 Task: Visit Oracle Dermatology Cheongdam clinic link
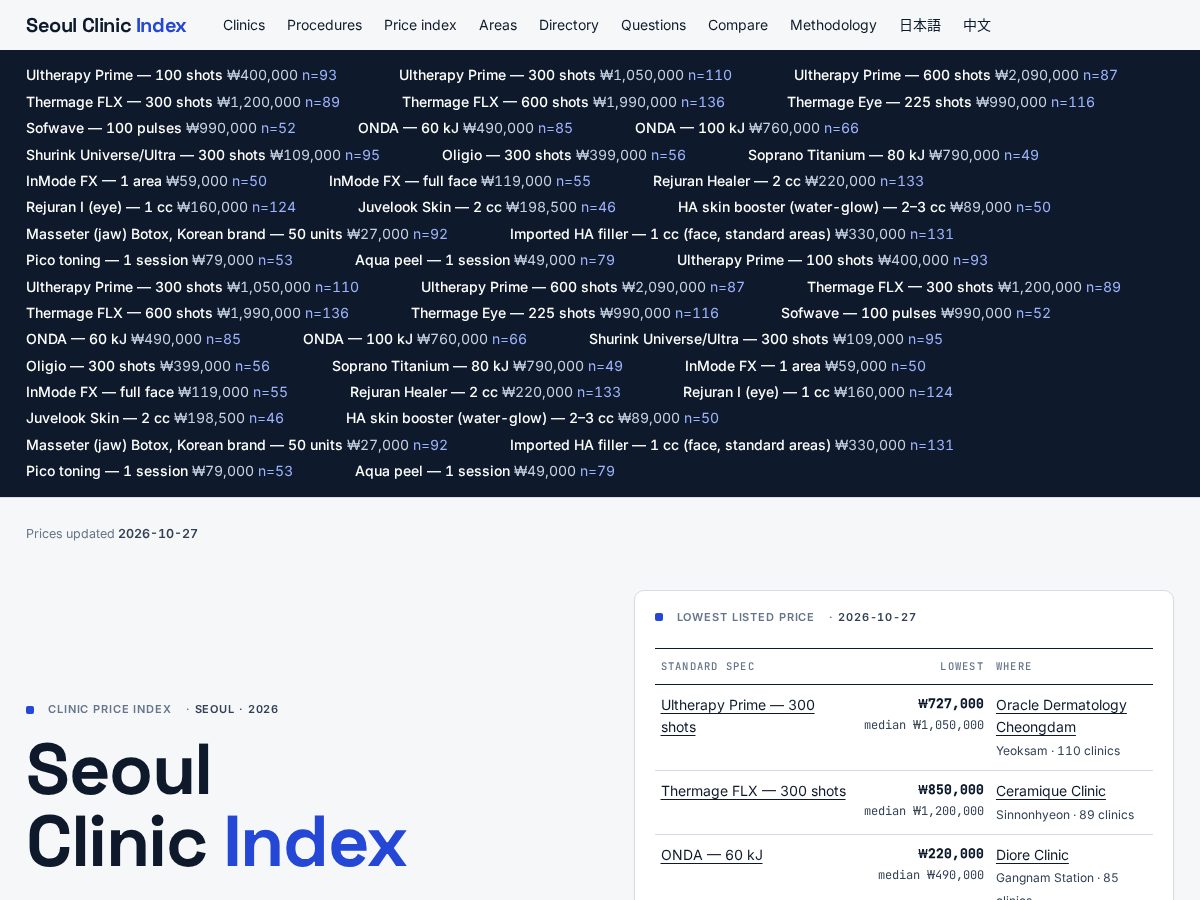1061,716
